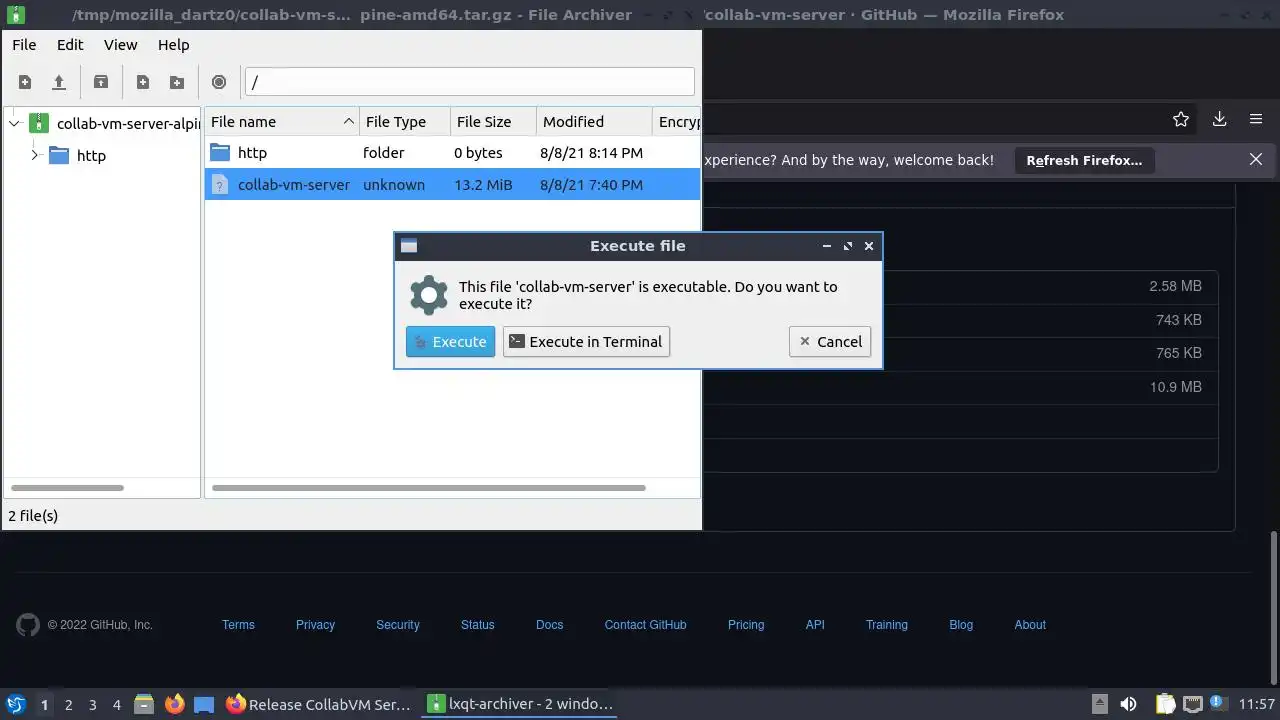Click the Execute button
Screen dimensions: 1280x720
pos(450,341)
